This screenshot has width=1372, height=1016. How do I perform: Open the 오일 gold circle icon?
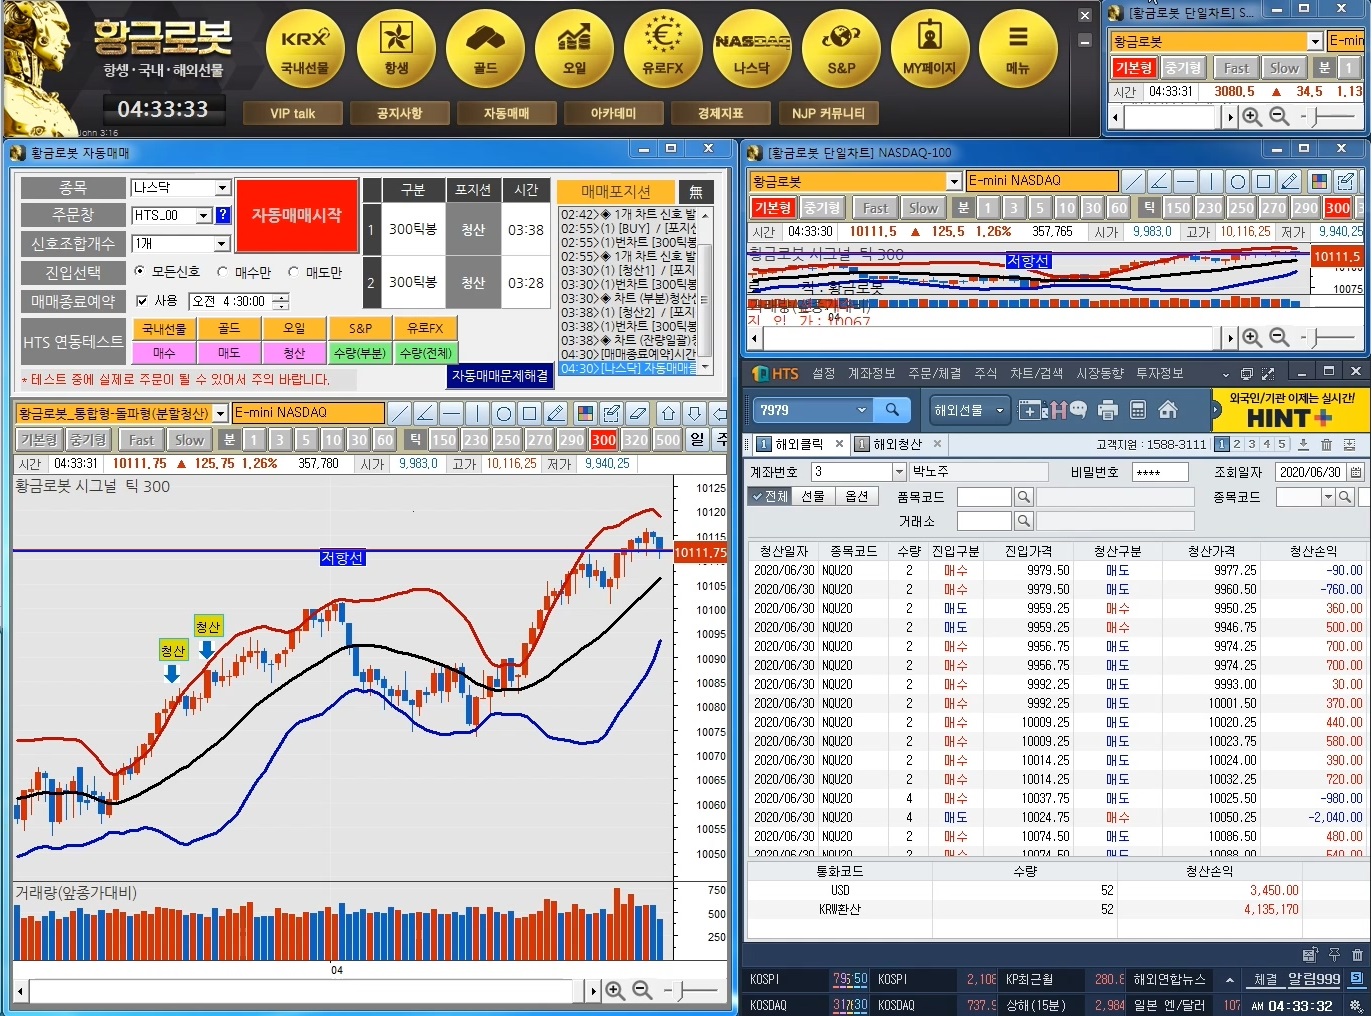(x=574, y=48)
